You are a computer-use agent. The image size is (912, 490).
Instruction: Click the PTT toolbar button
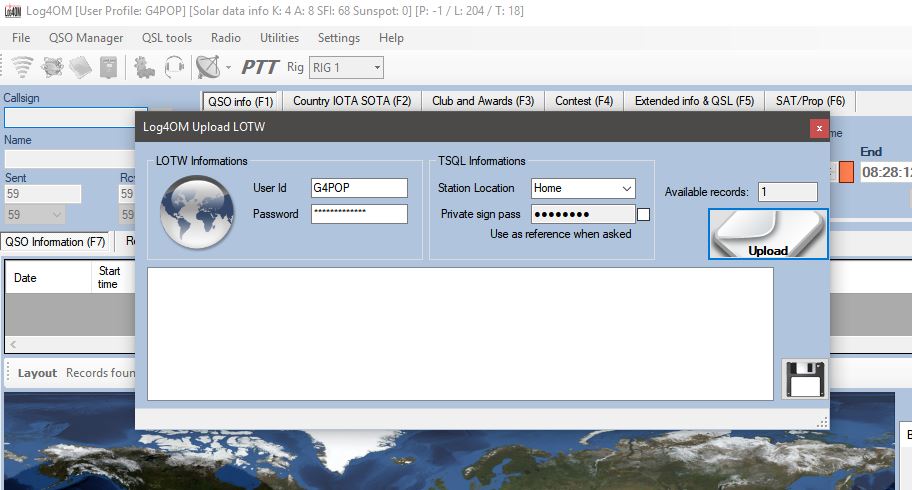(x=259, y=67)
